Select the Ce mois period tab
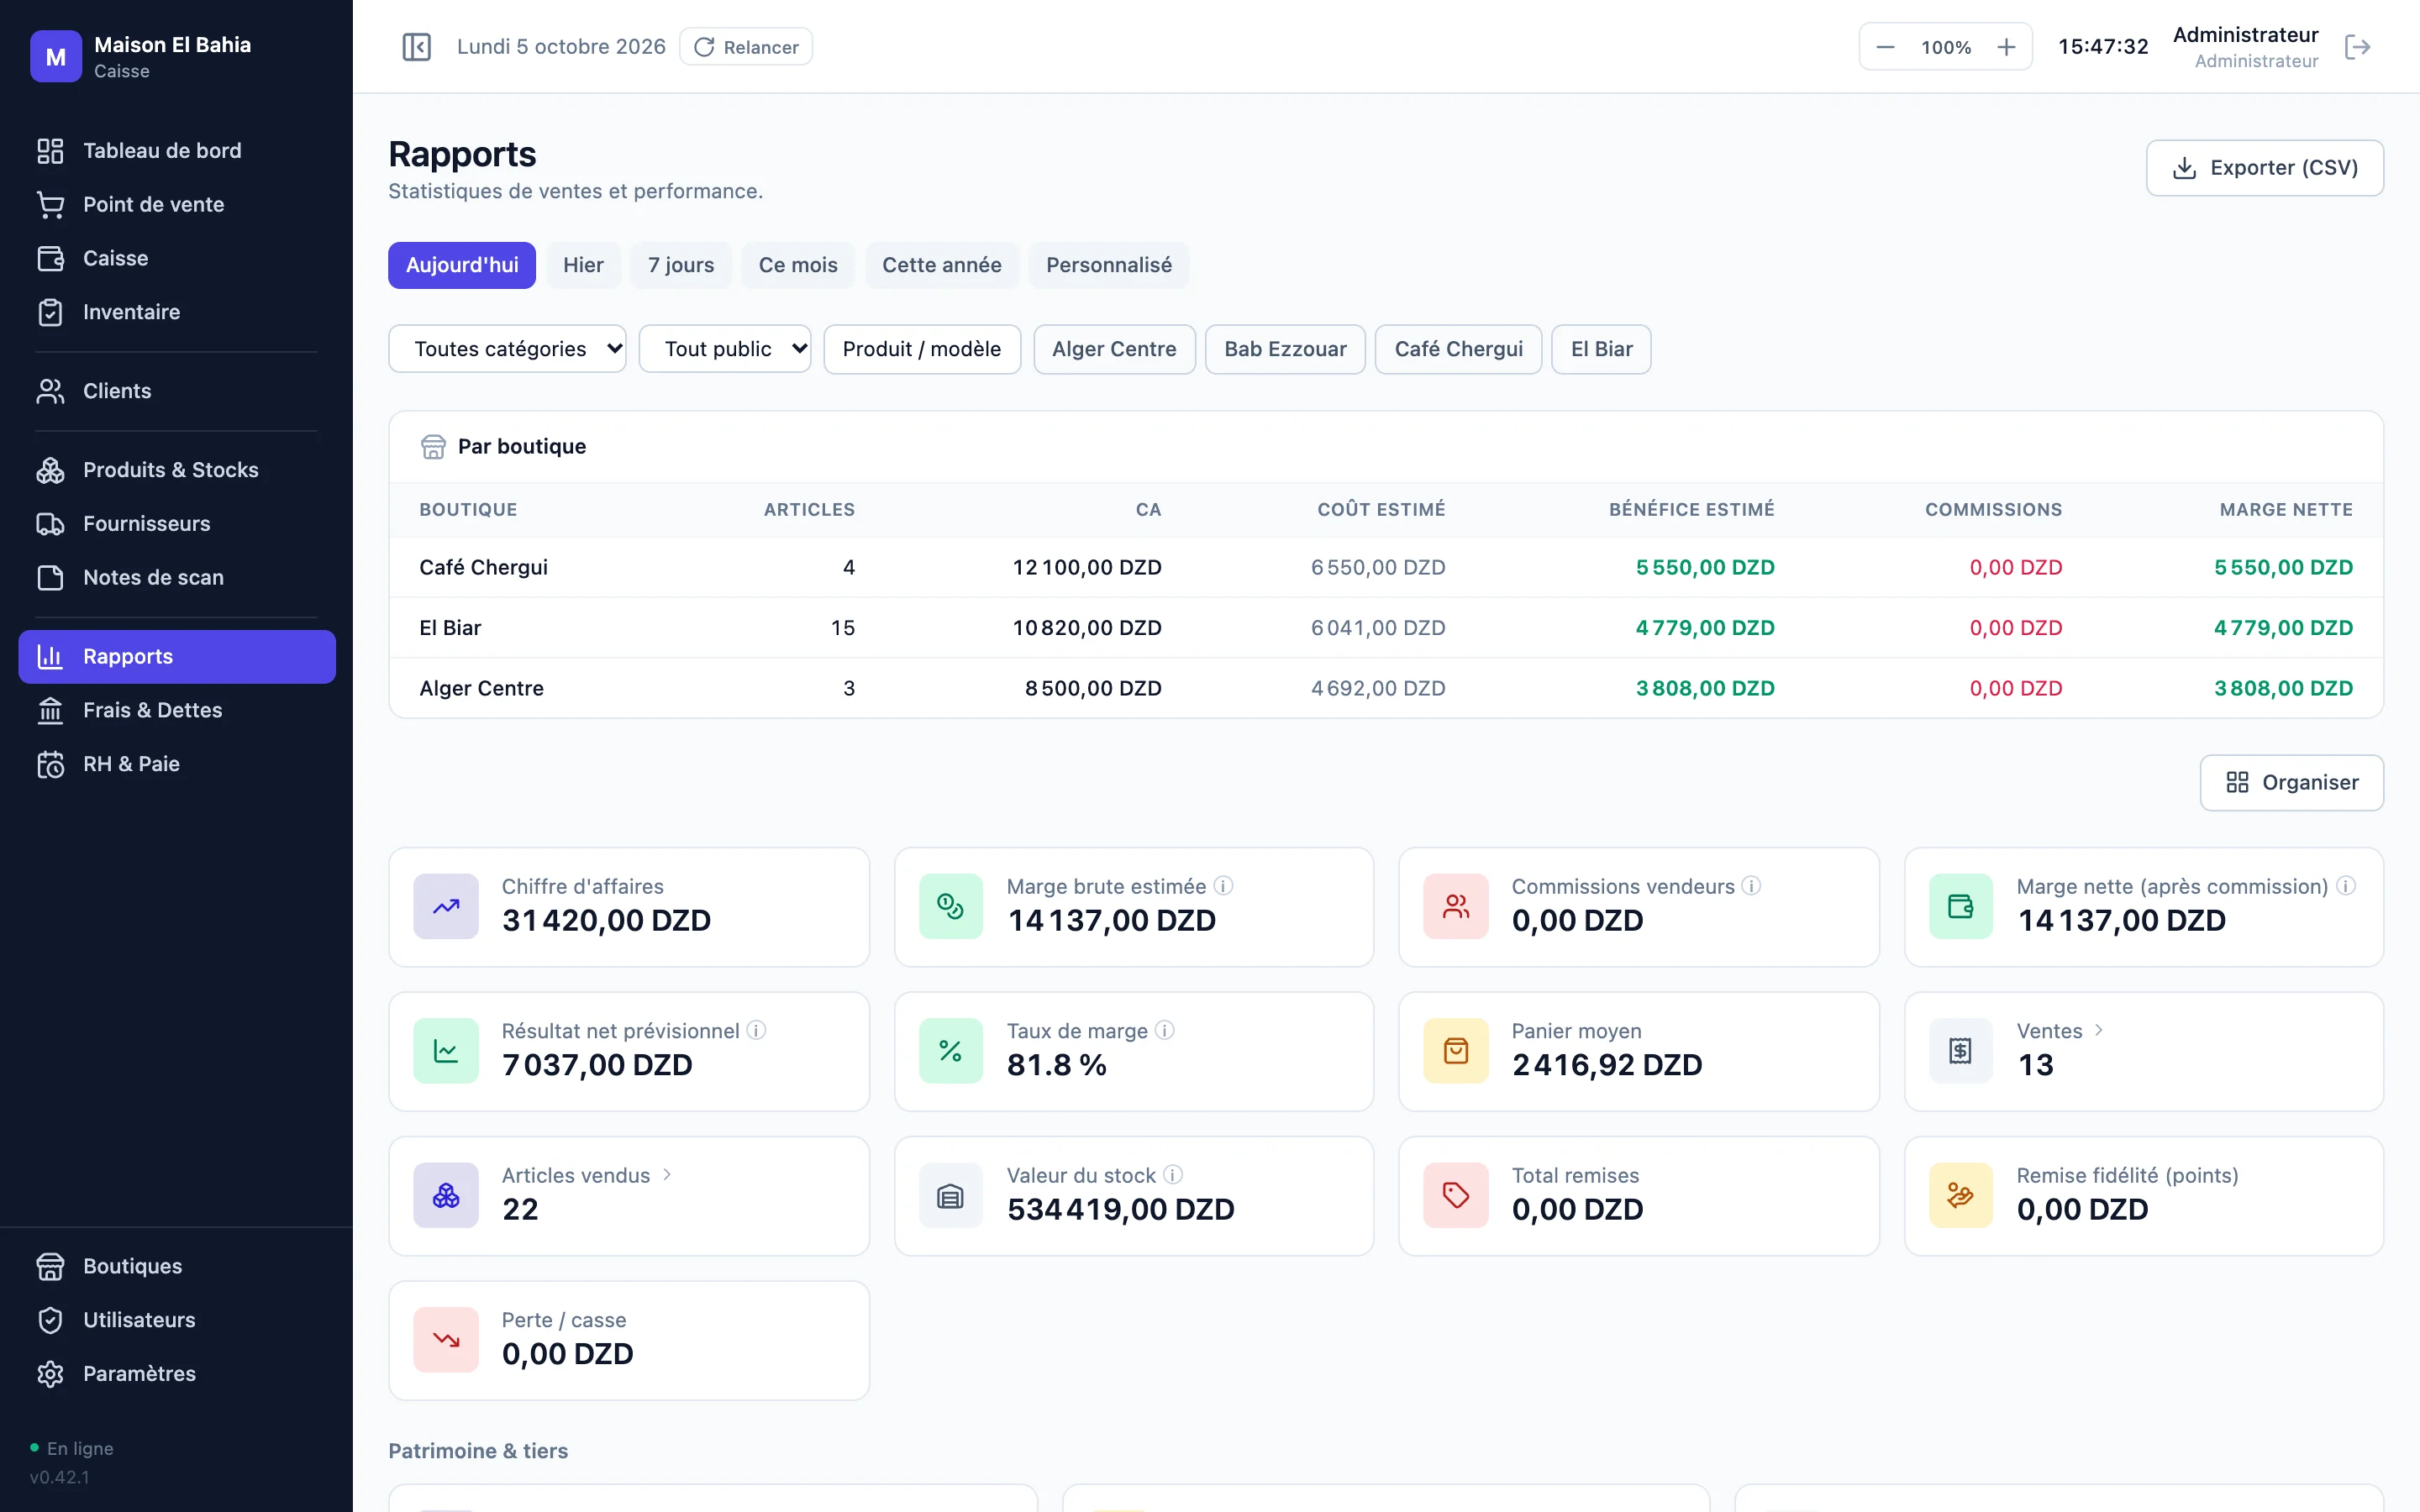 [x=798, y=265]
